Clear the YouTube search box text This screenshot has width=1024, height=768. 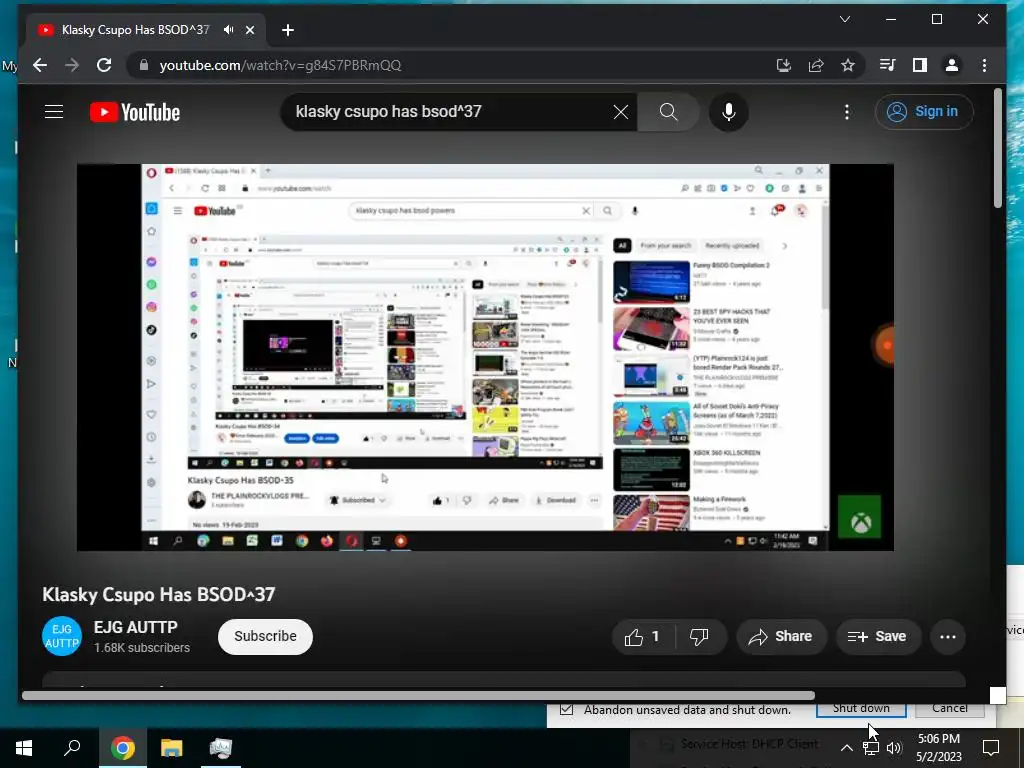(620, 112)
